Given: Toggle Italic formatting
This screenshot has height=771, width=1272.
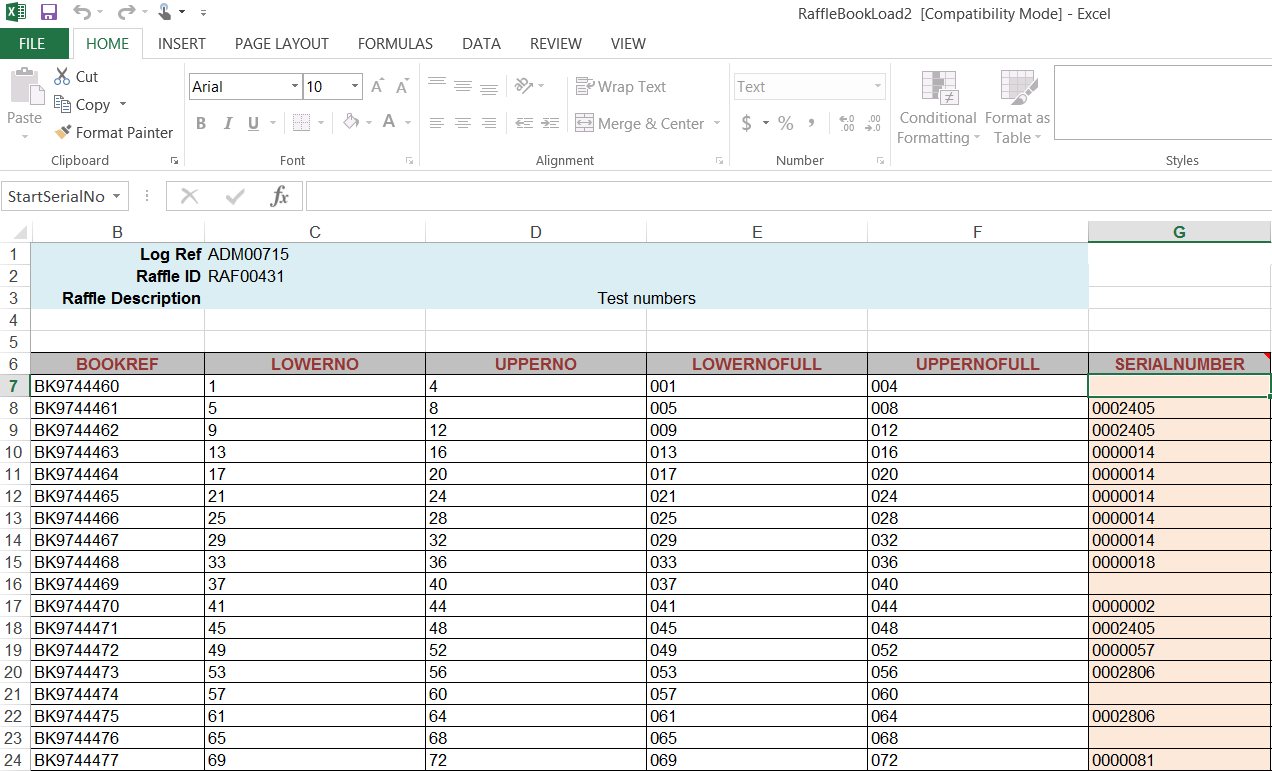Looking at the screenshot, I should tap(227, 123).
